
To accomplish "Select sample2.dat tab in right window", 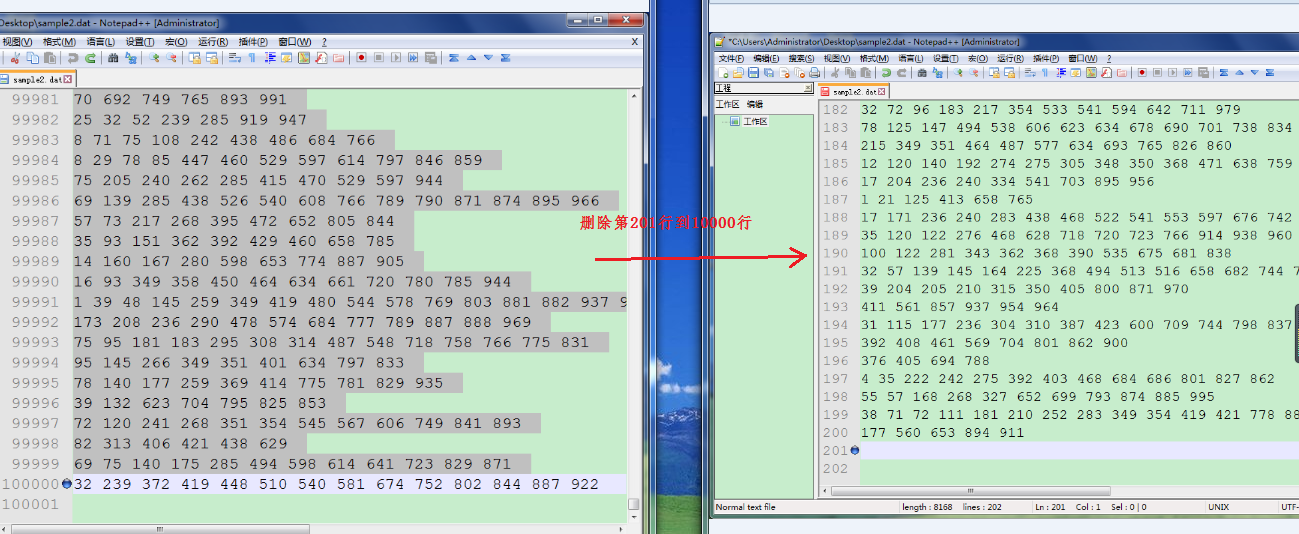I will pos(854,91).
